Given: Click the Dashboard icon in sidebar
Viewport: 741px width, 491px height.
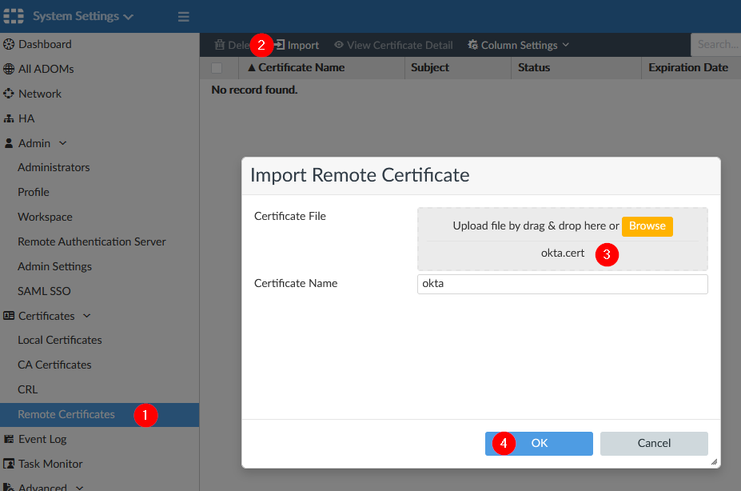Looking at the screenshot, I should 9,45.
